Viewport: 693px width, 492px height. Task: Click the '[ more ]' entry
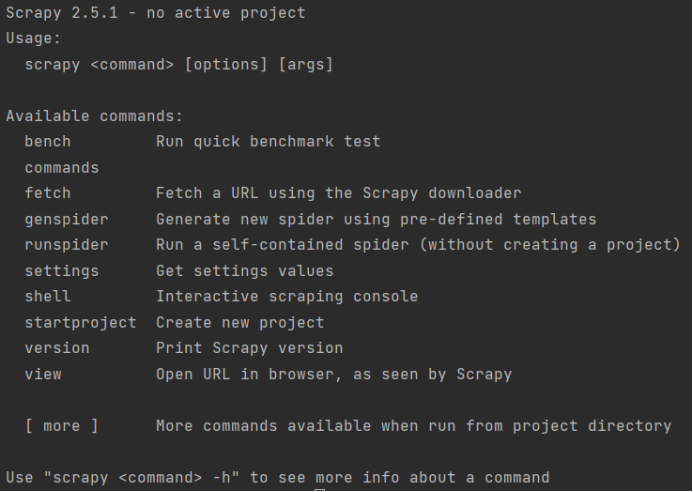(62, 426)
